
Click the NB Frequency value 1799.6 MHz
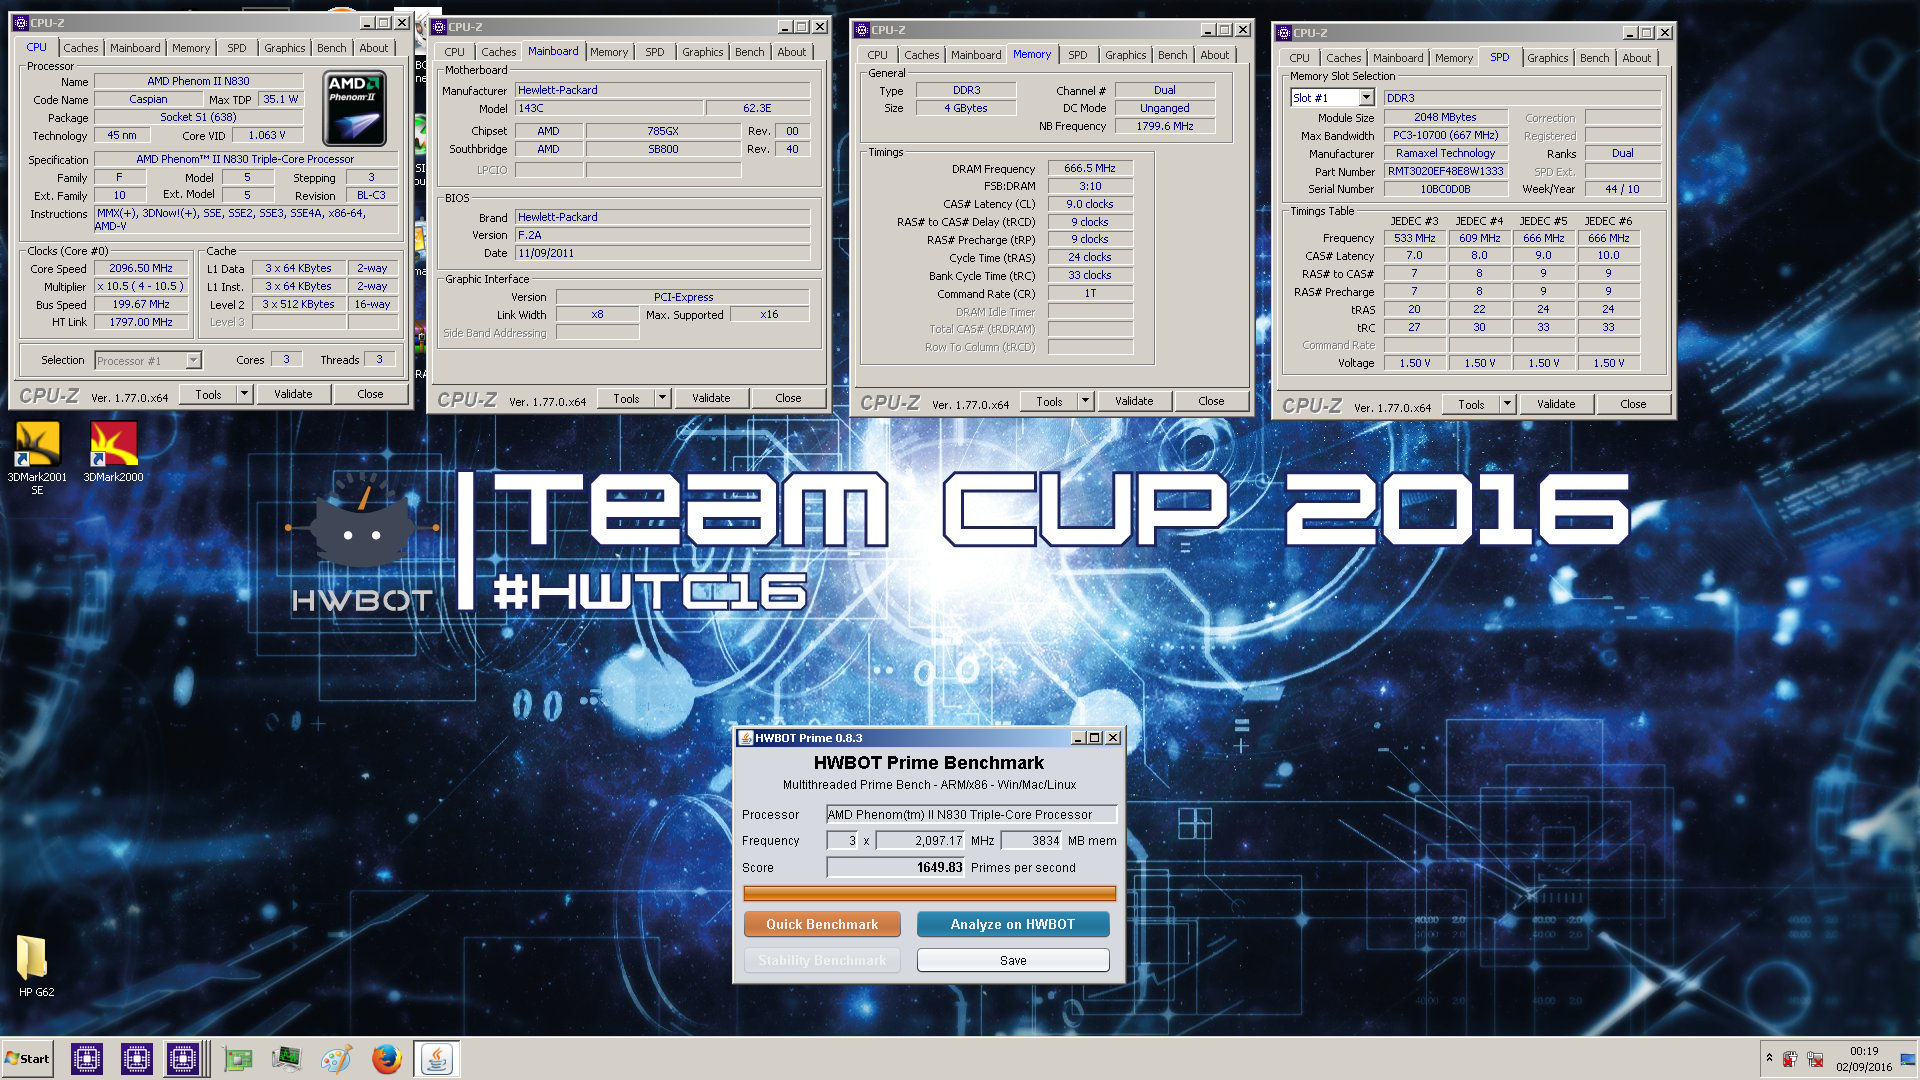coord(1165,126)
